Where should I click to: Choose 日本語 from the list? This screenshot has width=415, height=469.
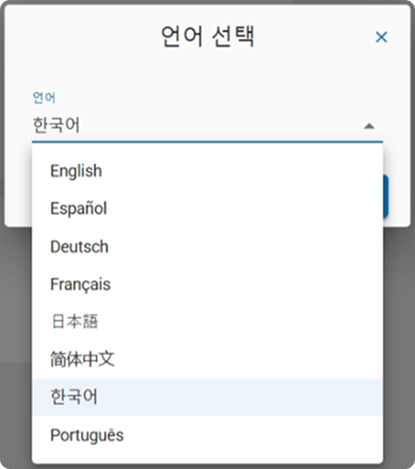pos(207,322)
